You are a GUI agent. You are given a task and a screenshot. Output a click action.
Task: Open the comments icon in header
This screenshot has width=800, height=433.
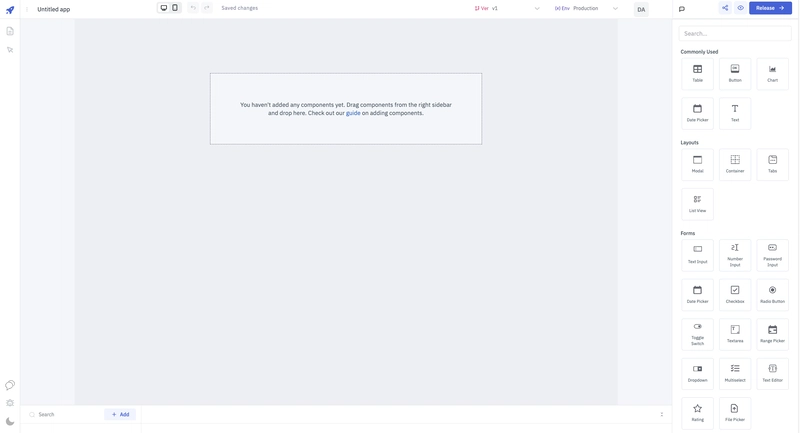(x=682, y=9)
